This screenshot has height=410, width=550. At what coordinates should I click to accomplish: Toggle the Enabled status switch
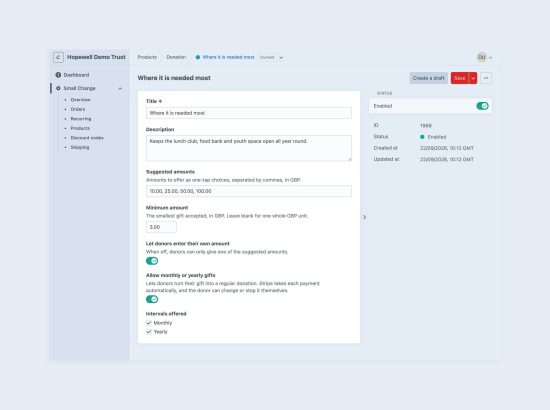click(482, 106)
